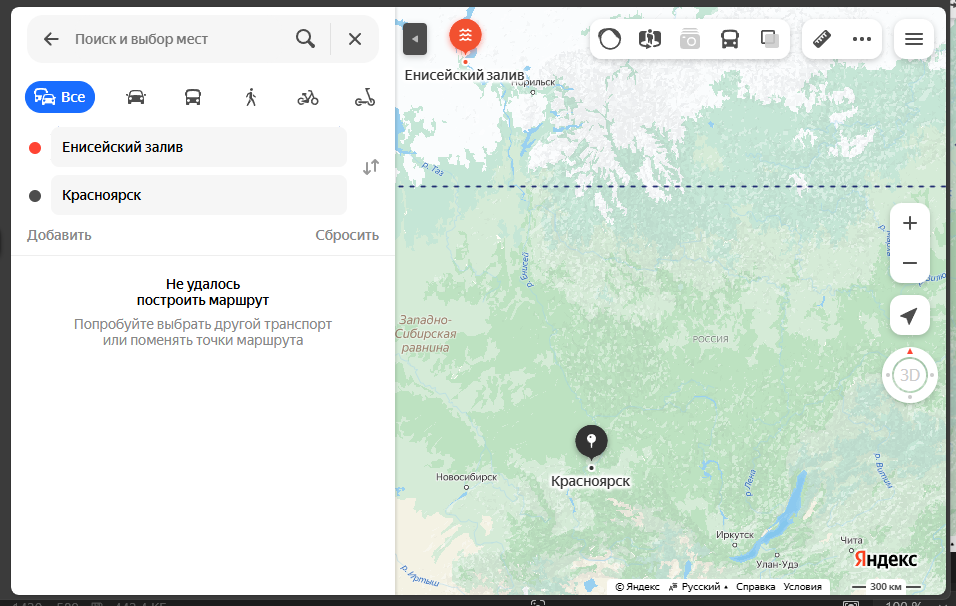Choose the public transport bus mode
The width and height of the screenshot is (956, 606).
[x=193, y=97]
